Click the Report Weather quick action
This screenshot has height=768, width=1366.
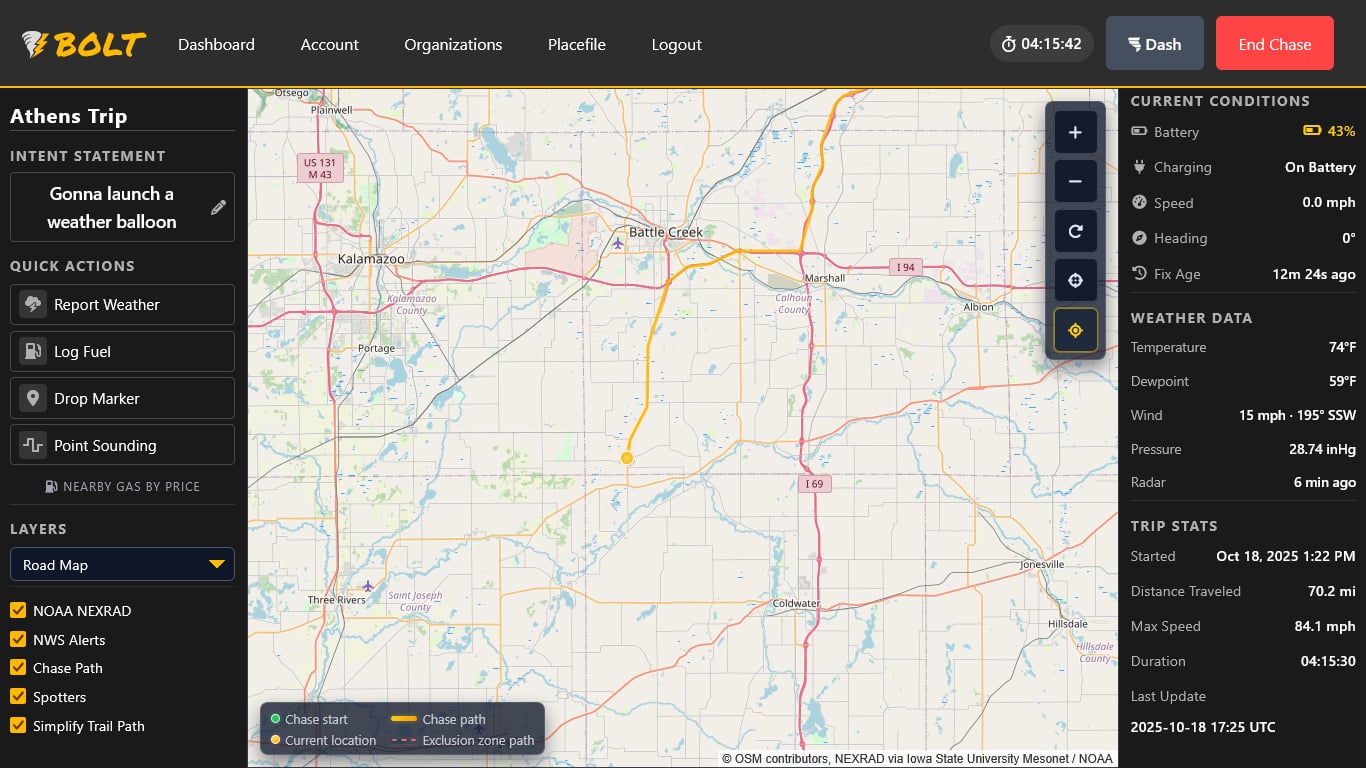point(122,304)
